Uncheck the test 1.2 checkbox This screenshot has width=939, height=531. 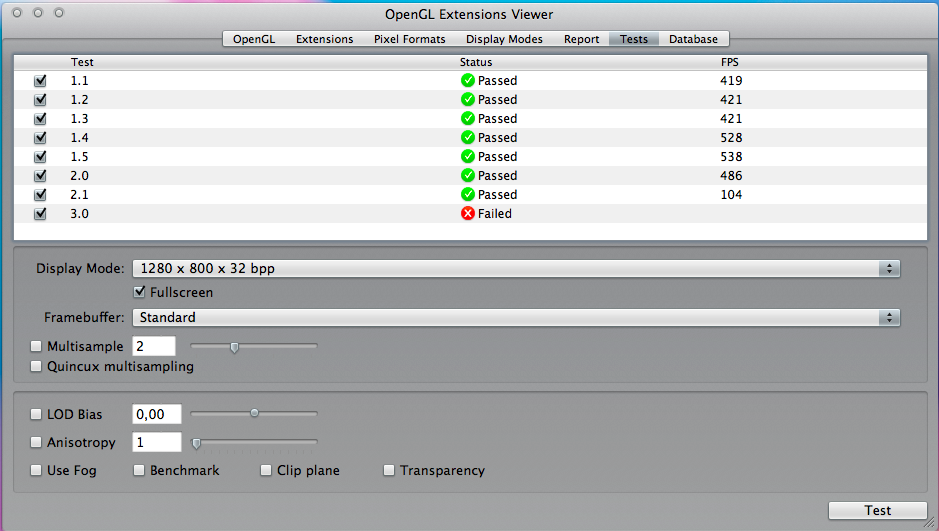click(x=40, y=99)
